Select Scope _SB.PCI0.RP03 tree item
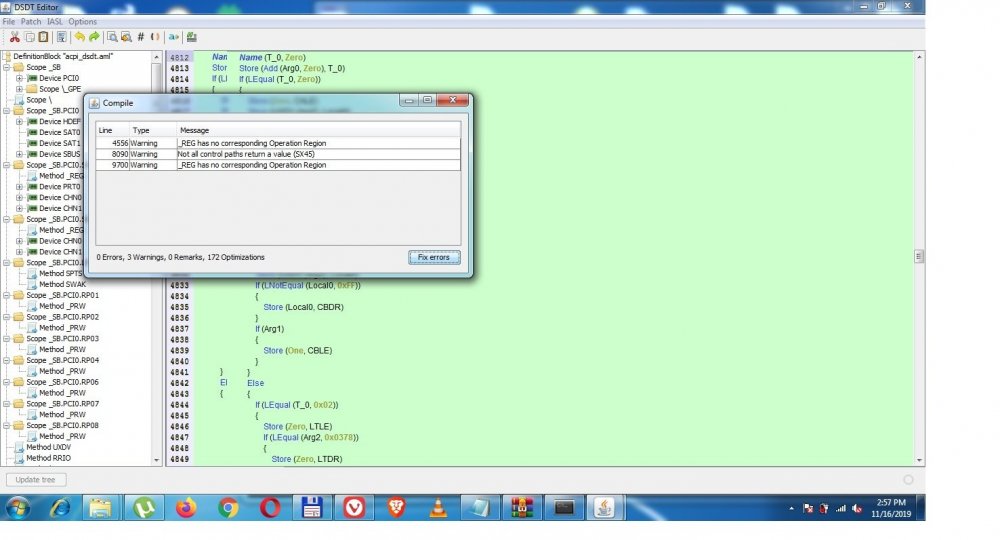1000x540 pixels. point(62,339)
